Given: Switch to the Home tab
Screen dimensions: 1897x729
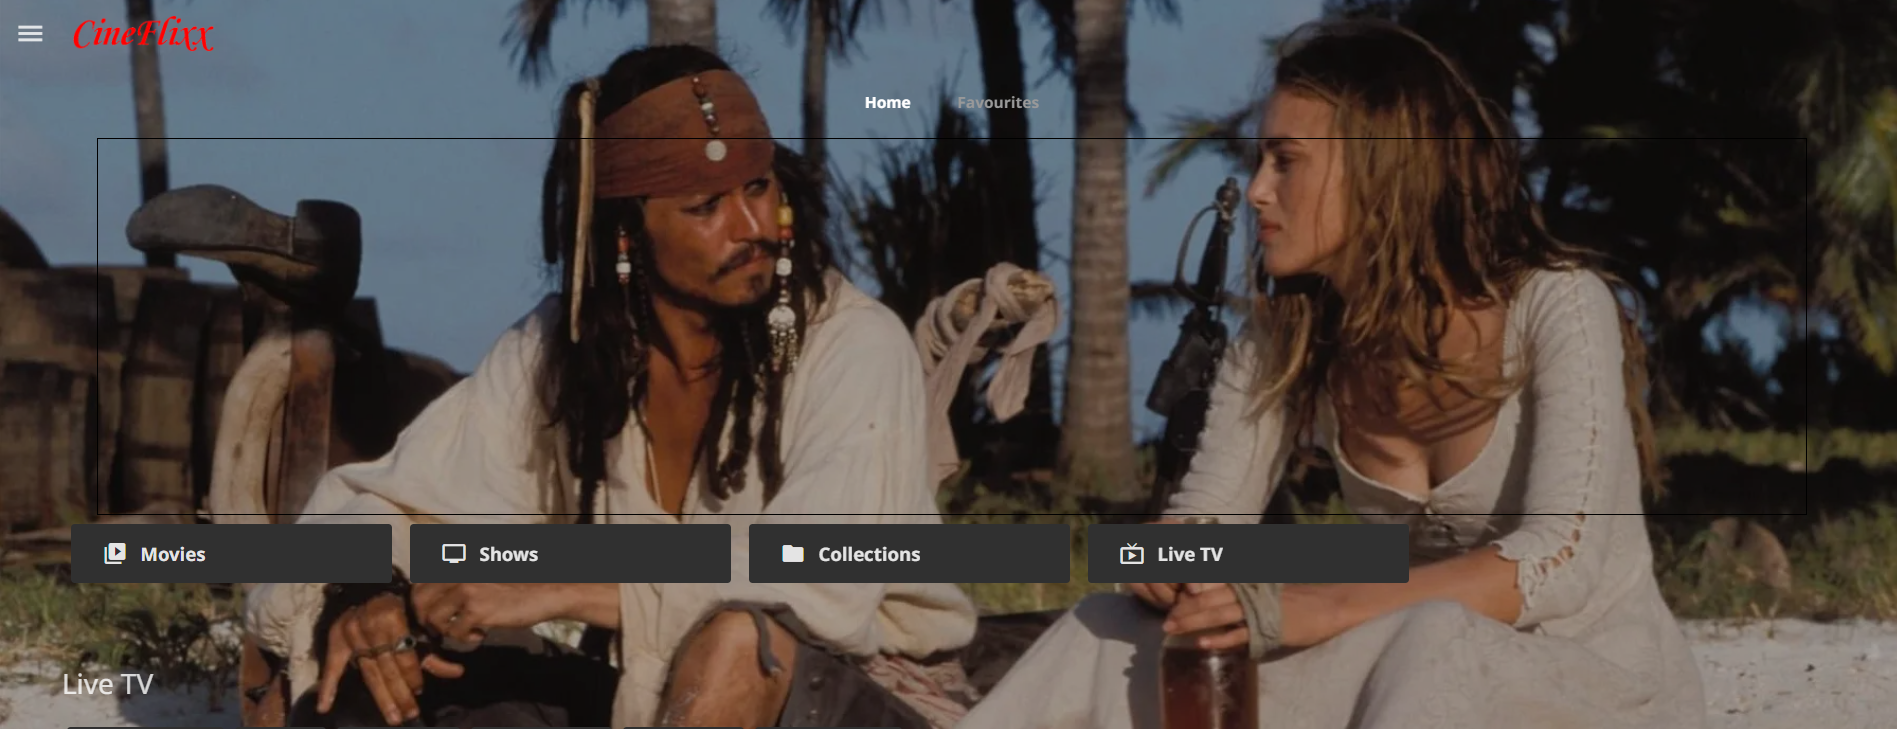Looking at the screenshot, I should tap(887, 102).
